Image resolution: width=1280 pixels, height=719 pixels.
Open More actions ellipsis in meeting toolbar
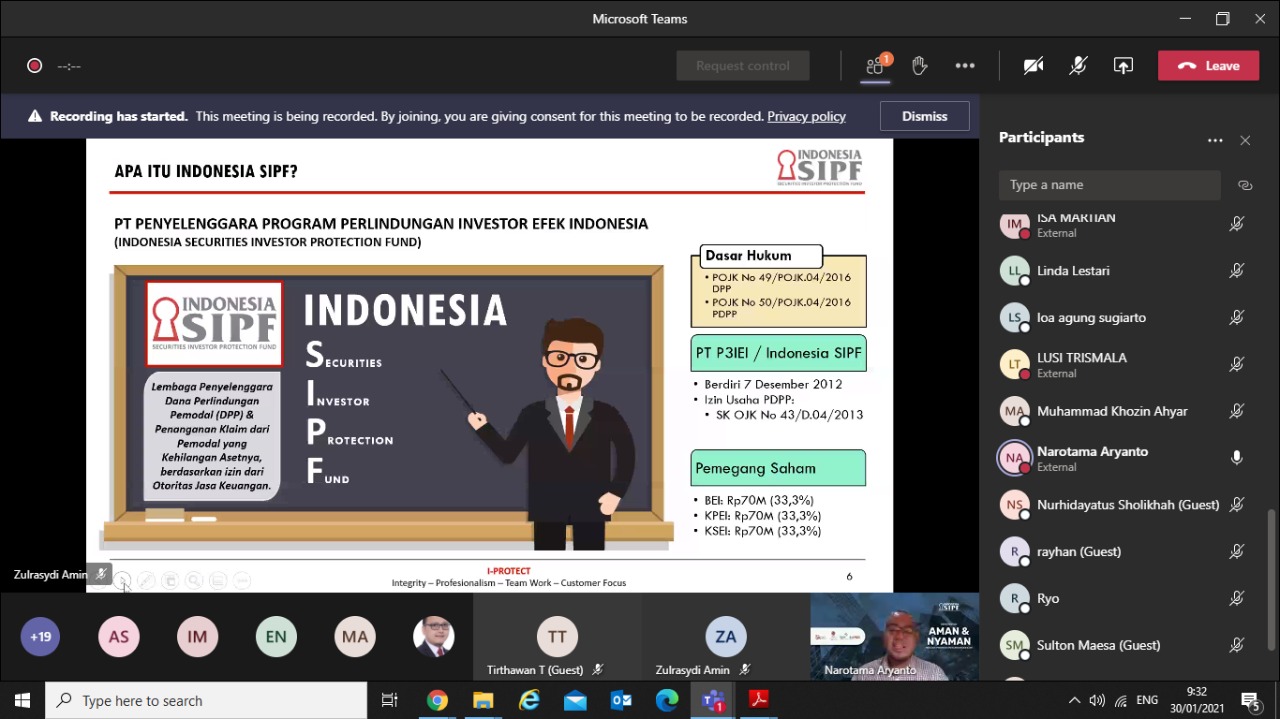pos(964,66)
